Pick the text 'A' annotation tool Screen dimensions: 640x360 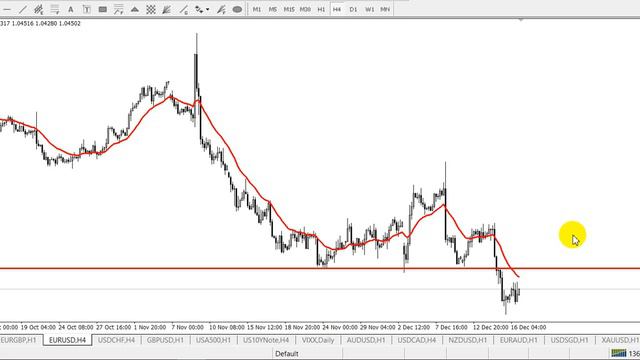[x=71, y=9]
